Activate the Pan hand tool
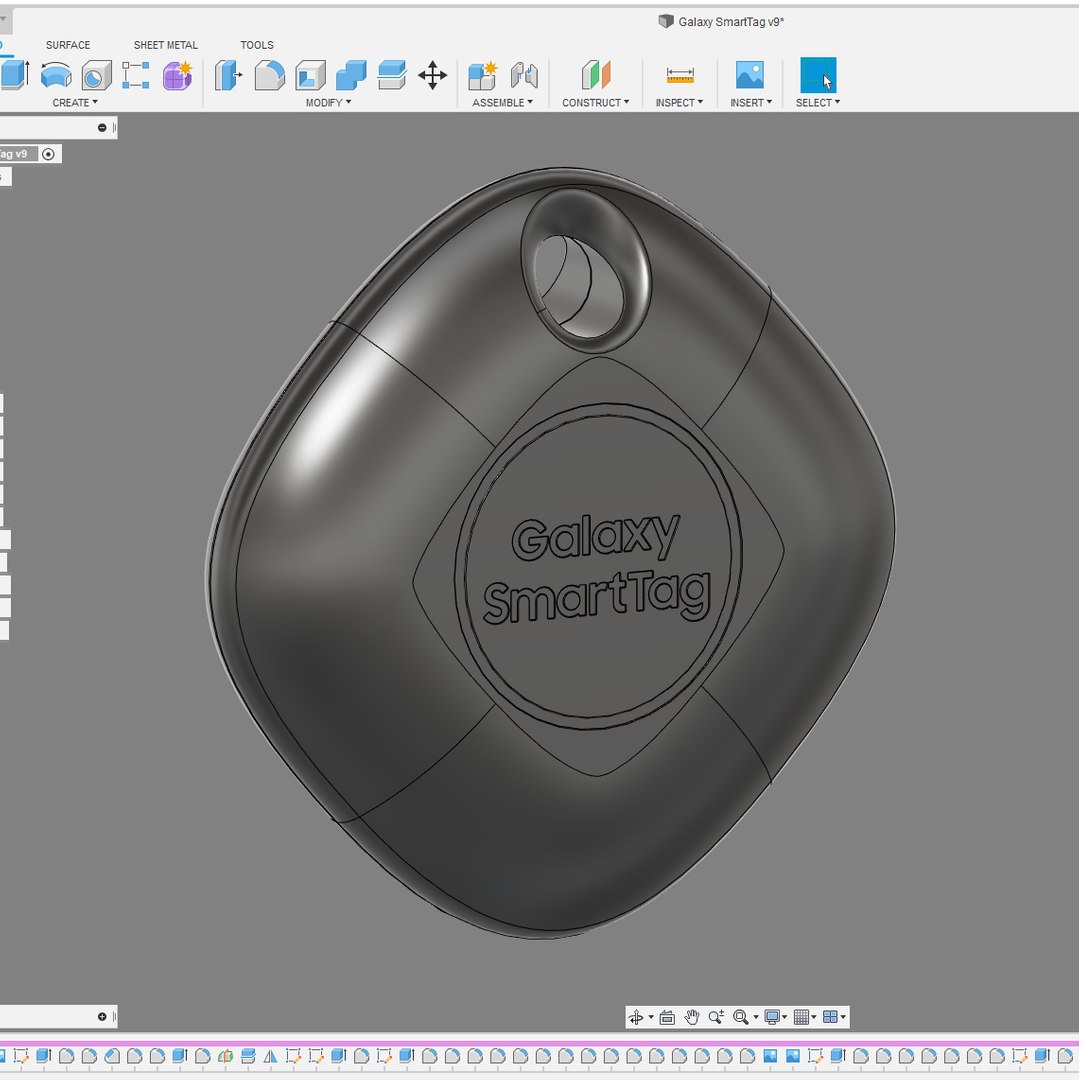The image size is (1079, 1080). (x=691, y=1017)
